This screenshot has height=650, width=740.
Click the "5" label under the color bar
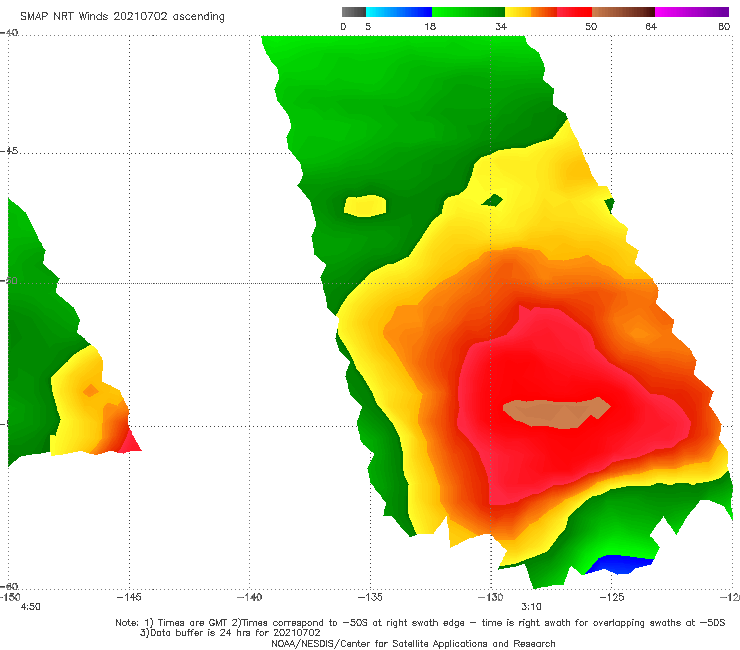(368, 26)
